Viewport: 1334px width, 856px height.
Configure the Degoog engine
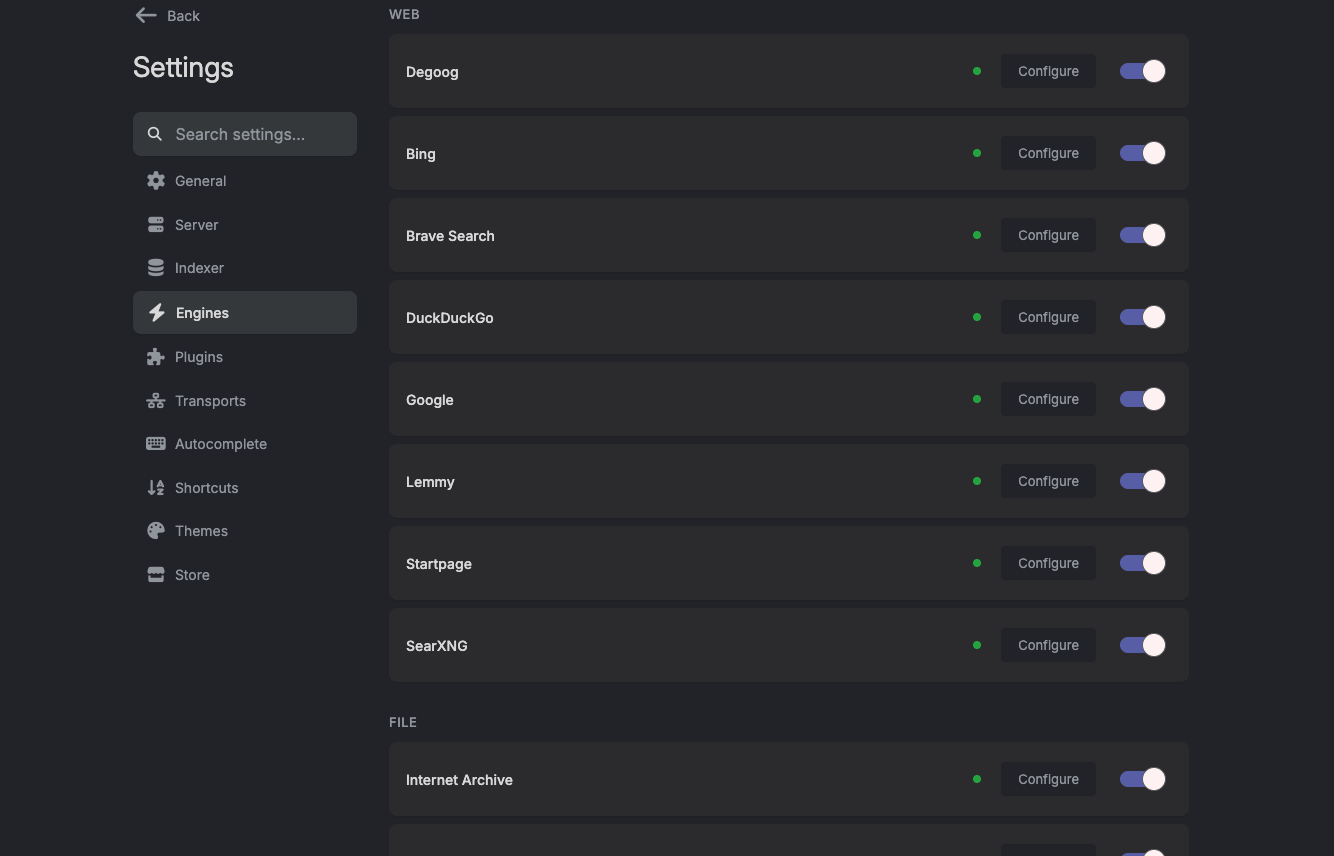click(1048, 71)
